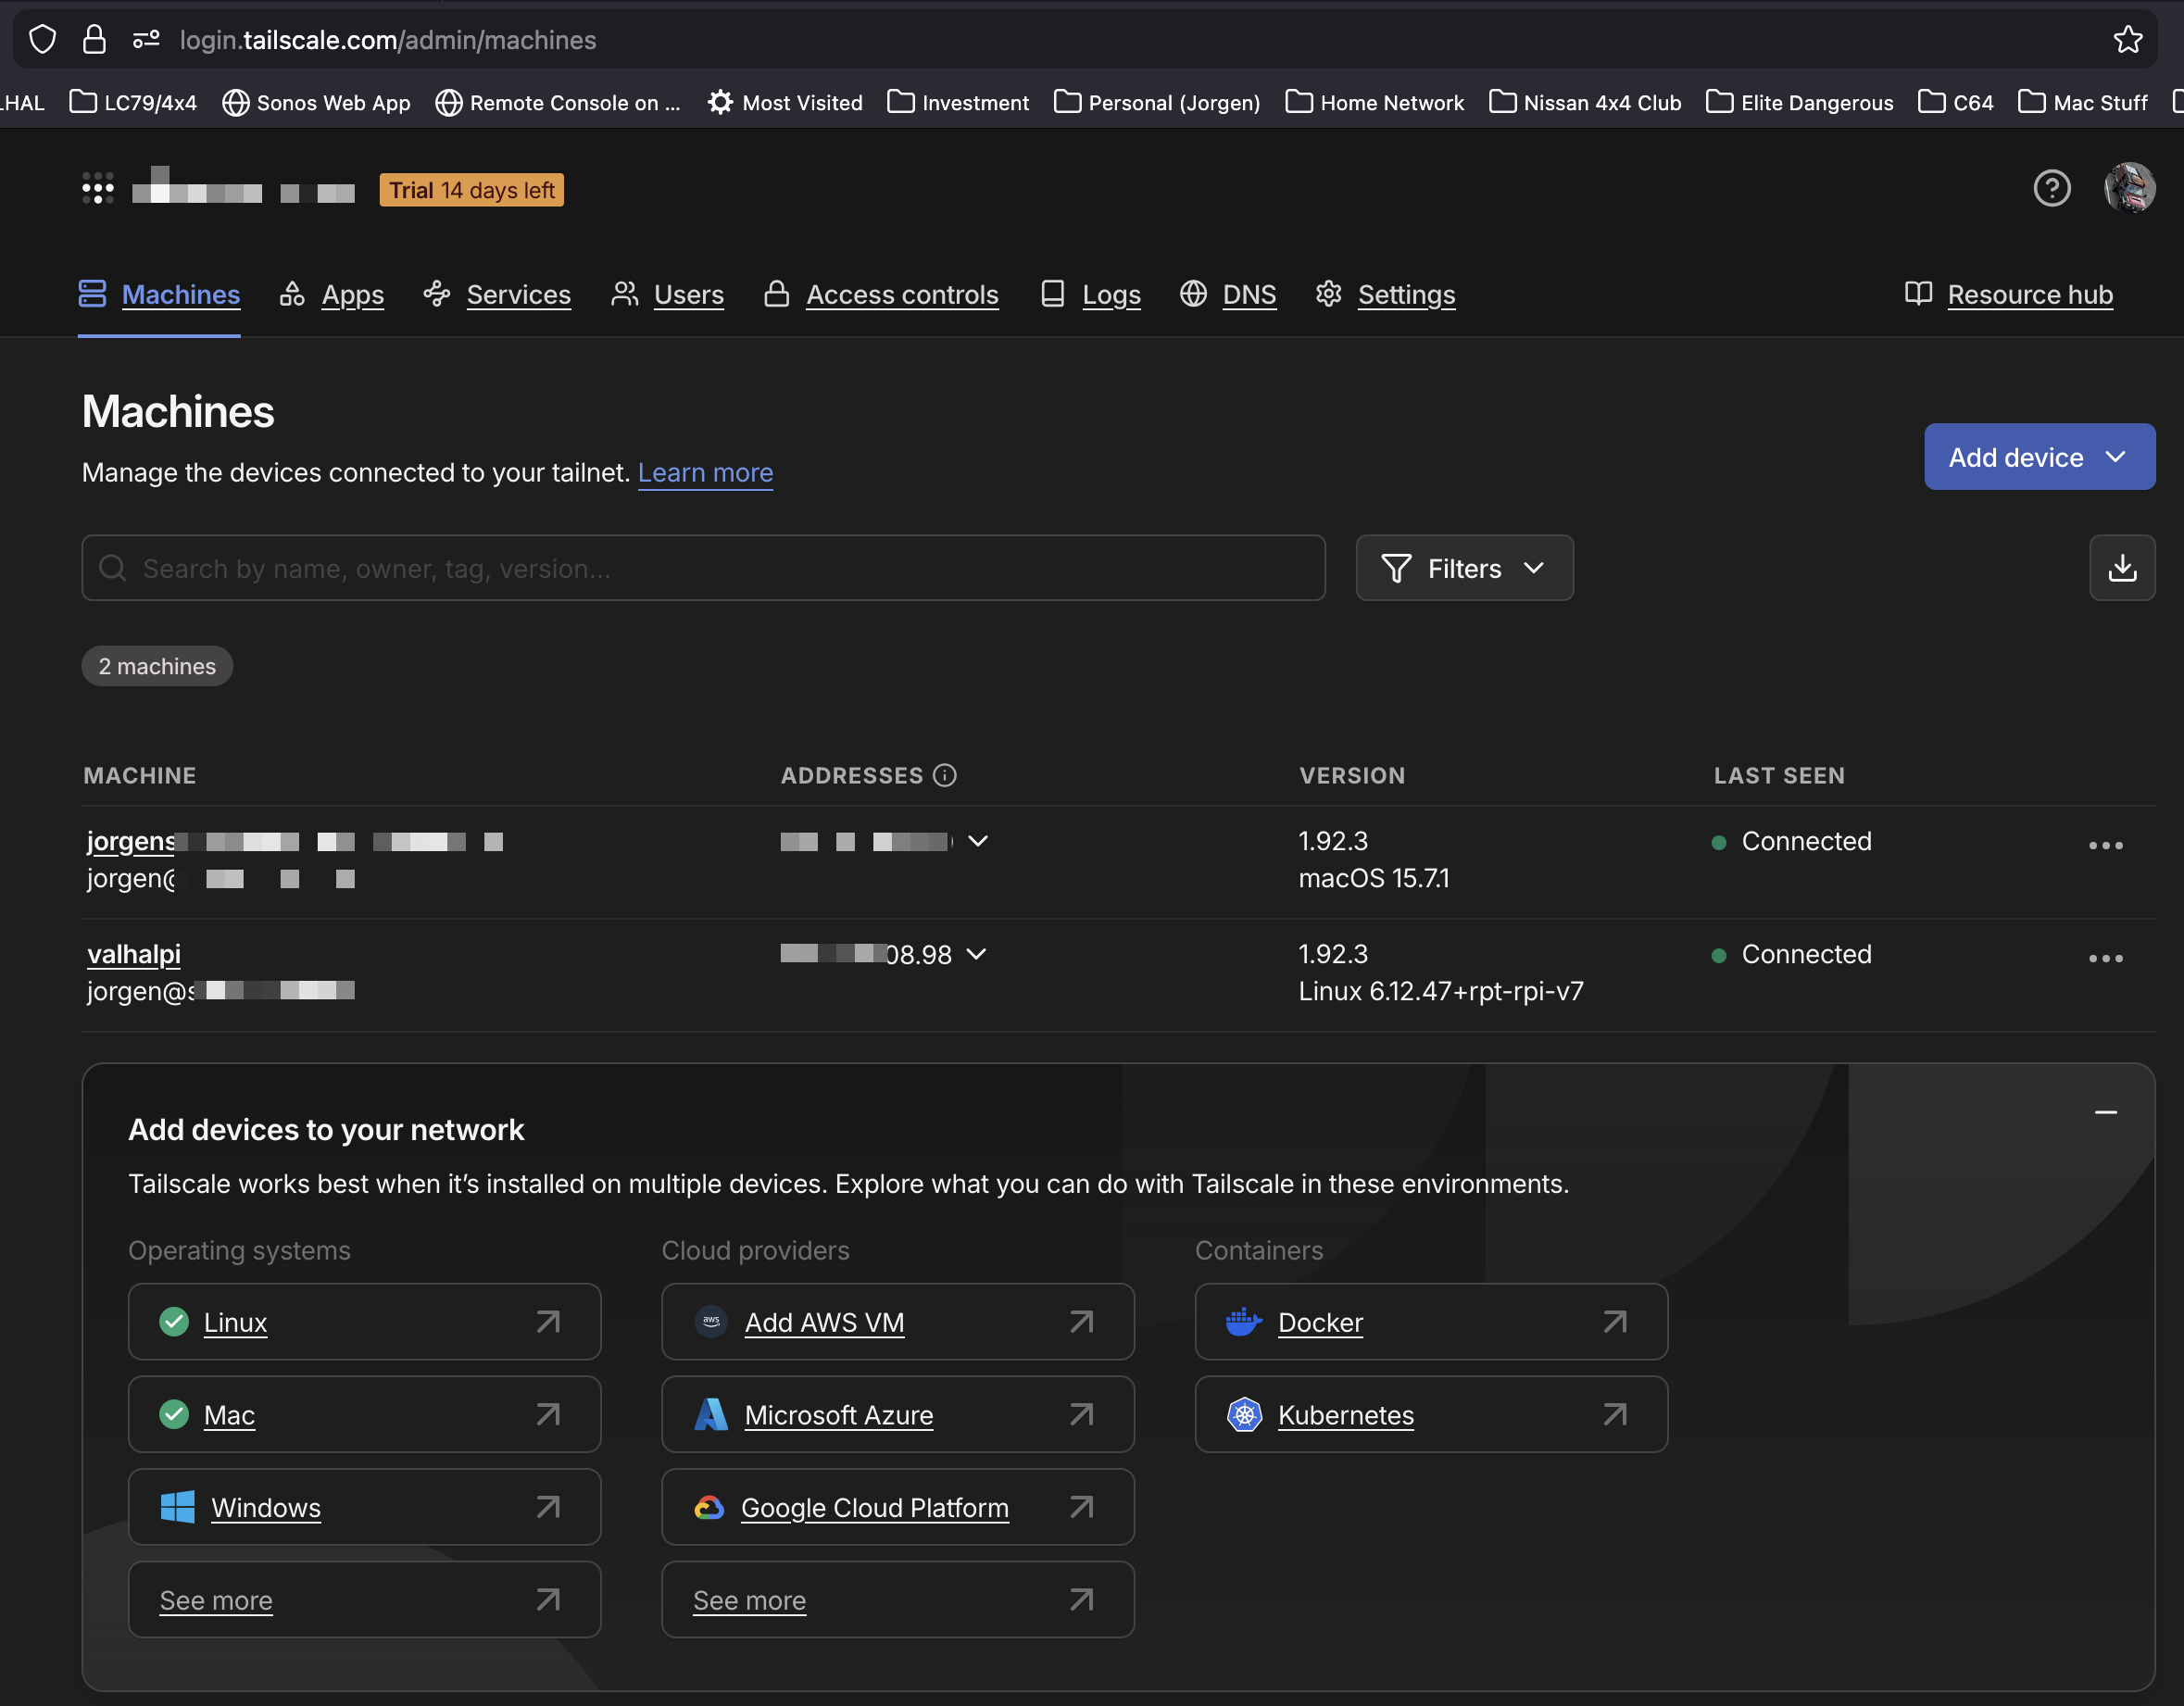Click the help question mark icon
This screenshot has height=1706, width=2184.
point(2051,188)
